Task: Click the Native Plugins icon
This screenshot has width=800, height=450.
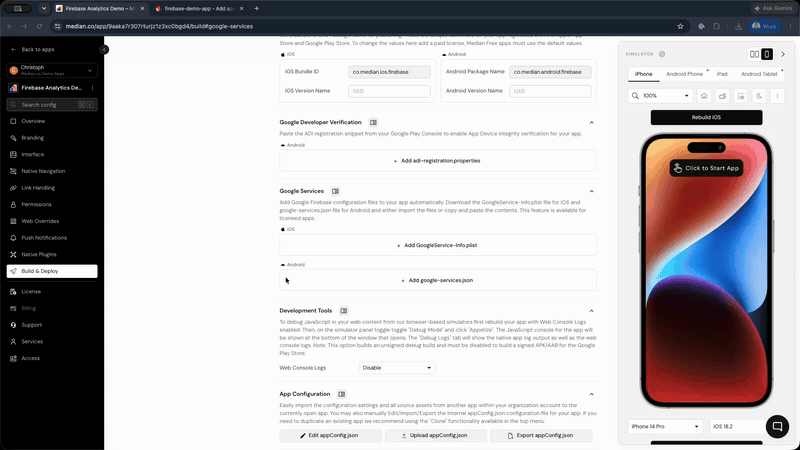Action: [13, 255]
